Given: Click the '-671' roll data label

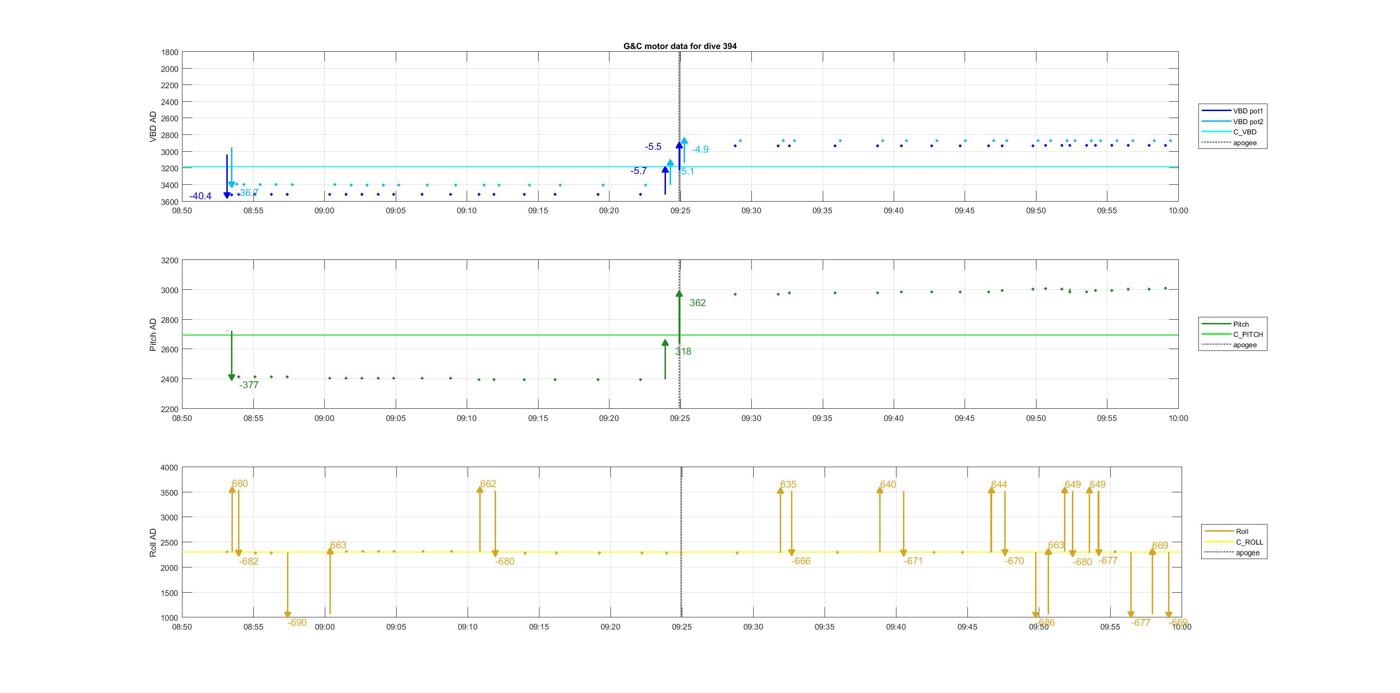Looking at the screenshot, I should [914, 562].
